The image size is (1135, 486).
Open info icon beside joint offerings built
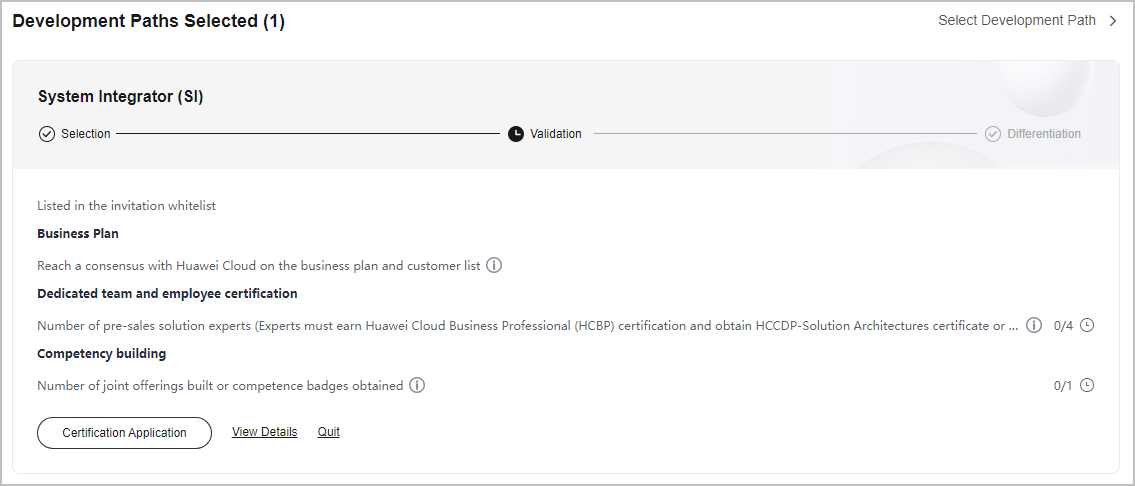(x=417, y=385)
